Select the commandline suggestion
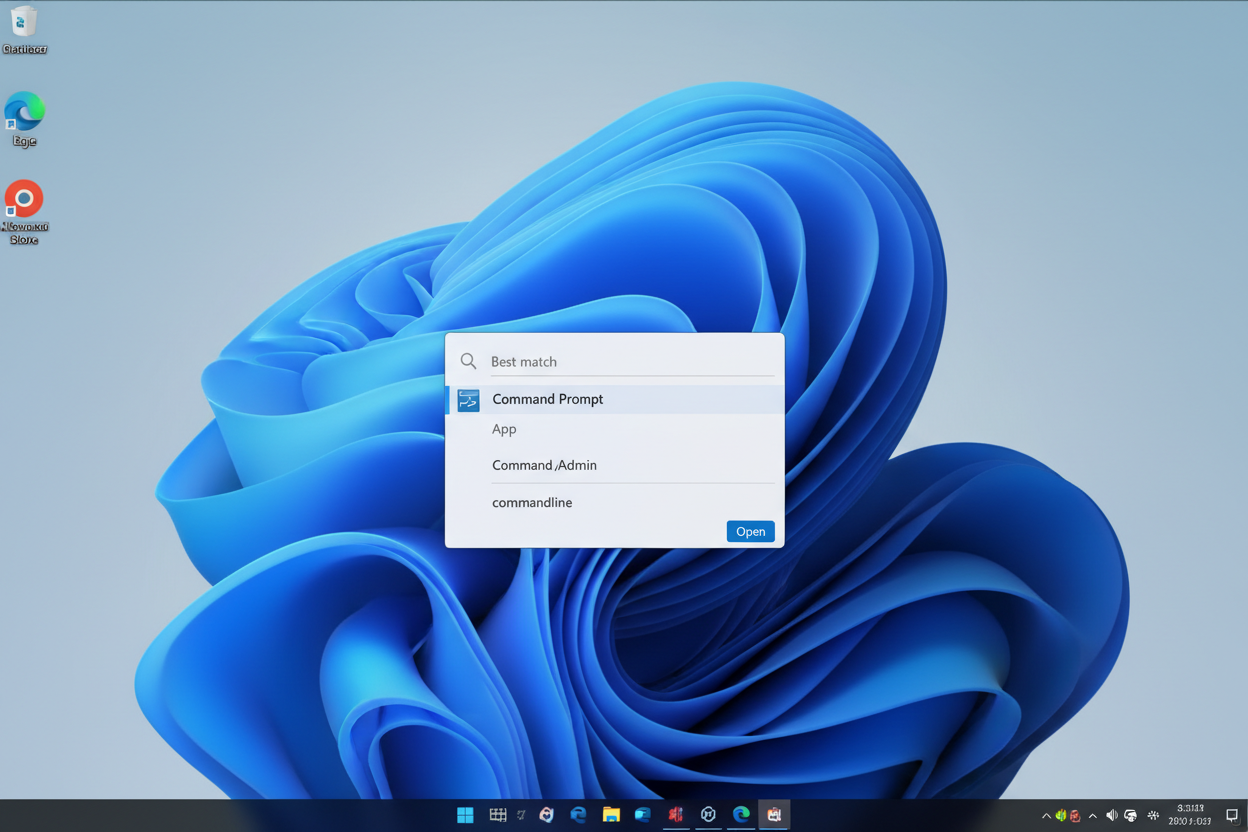 click(x=532, y=502)
